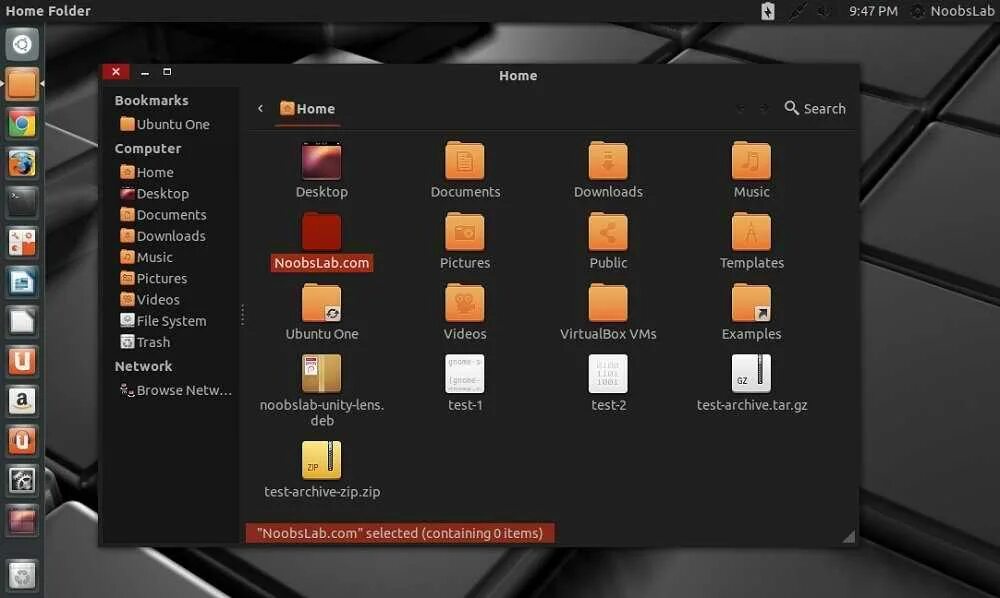Open the Downloads folder icon in grid
Screen dimensions: 1000x598
click(x=608, y=161)
